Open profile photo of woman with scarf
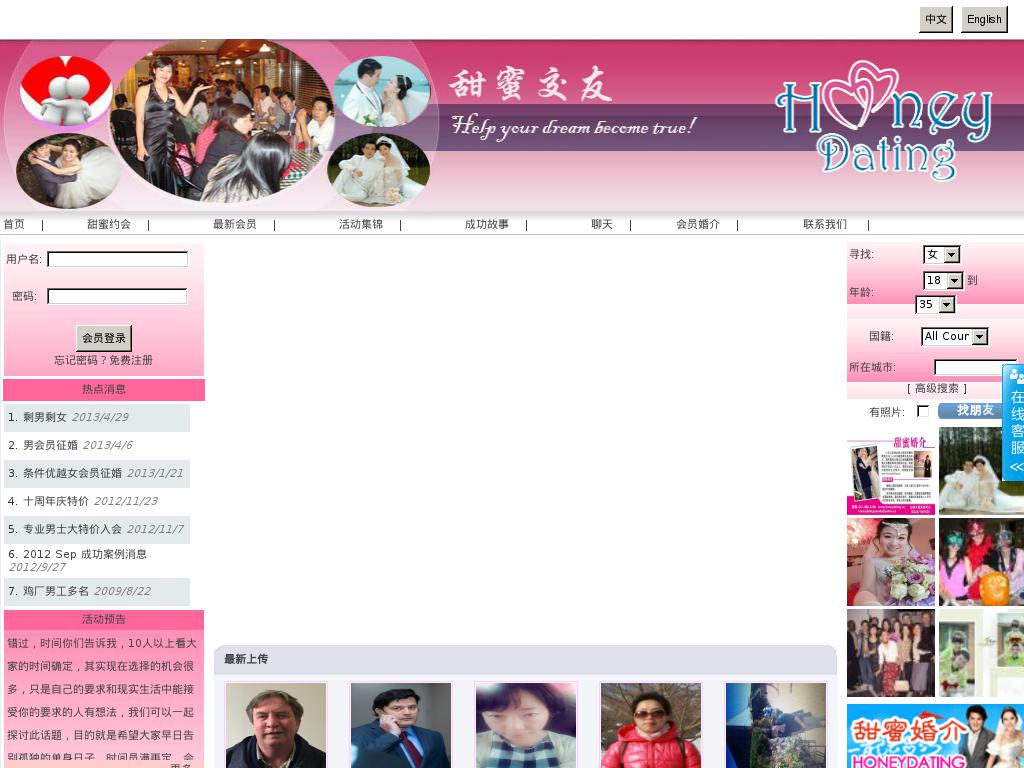This screenshot has width=1024, height=768. [526, 726]
